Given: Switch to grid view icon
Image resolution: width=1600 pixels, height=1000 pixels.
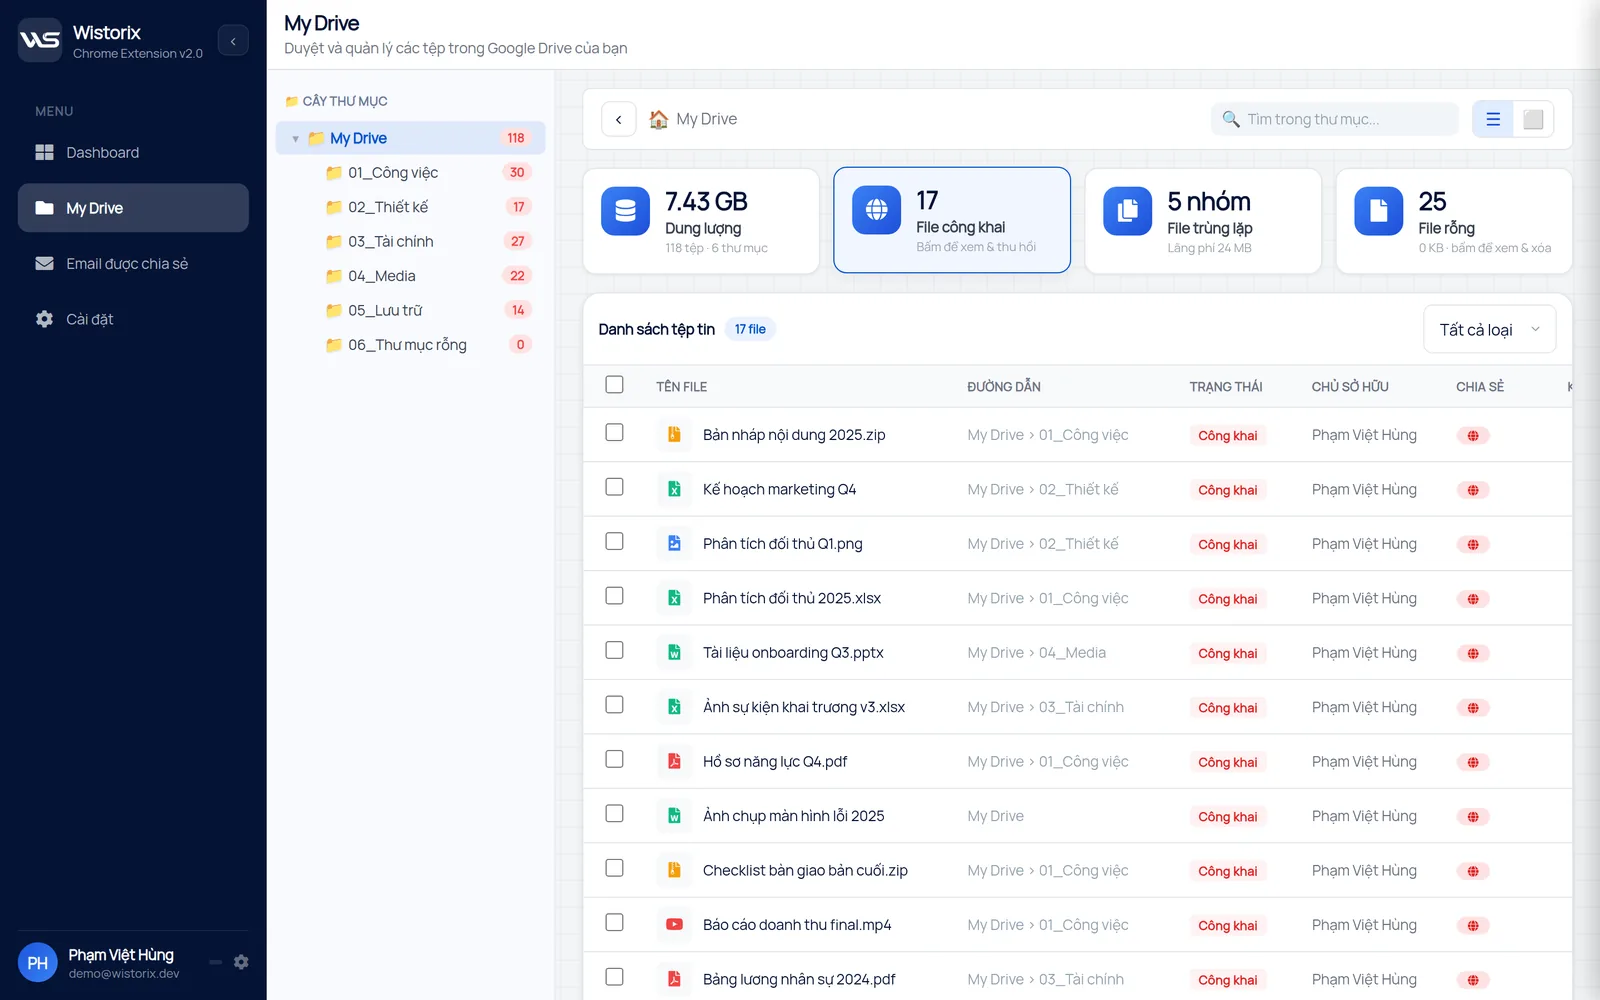Looking at the screenshot, I should coord(1533,119).
